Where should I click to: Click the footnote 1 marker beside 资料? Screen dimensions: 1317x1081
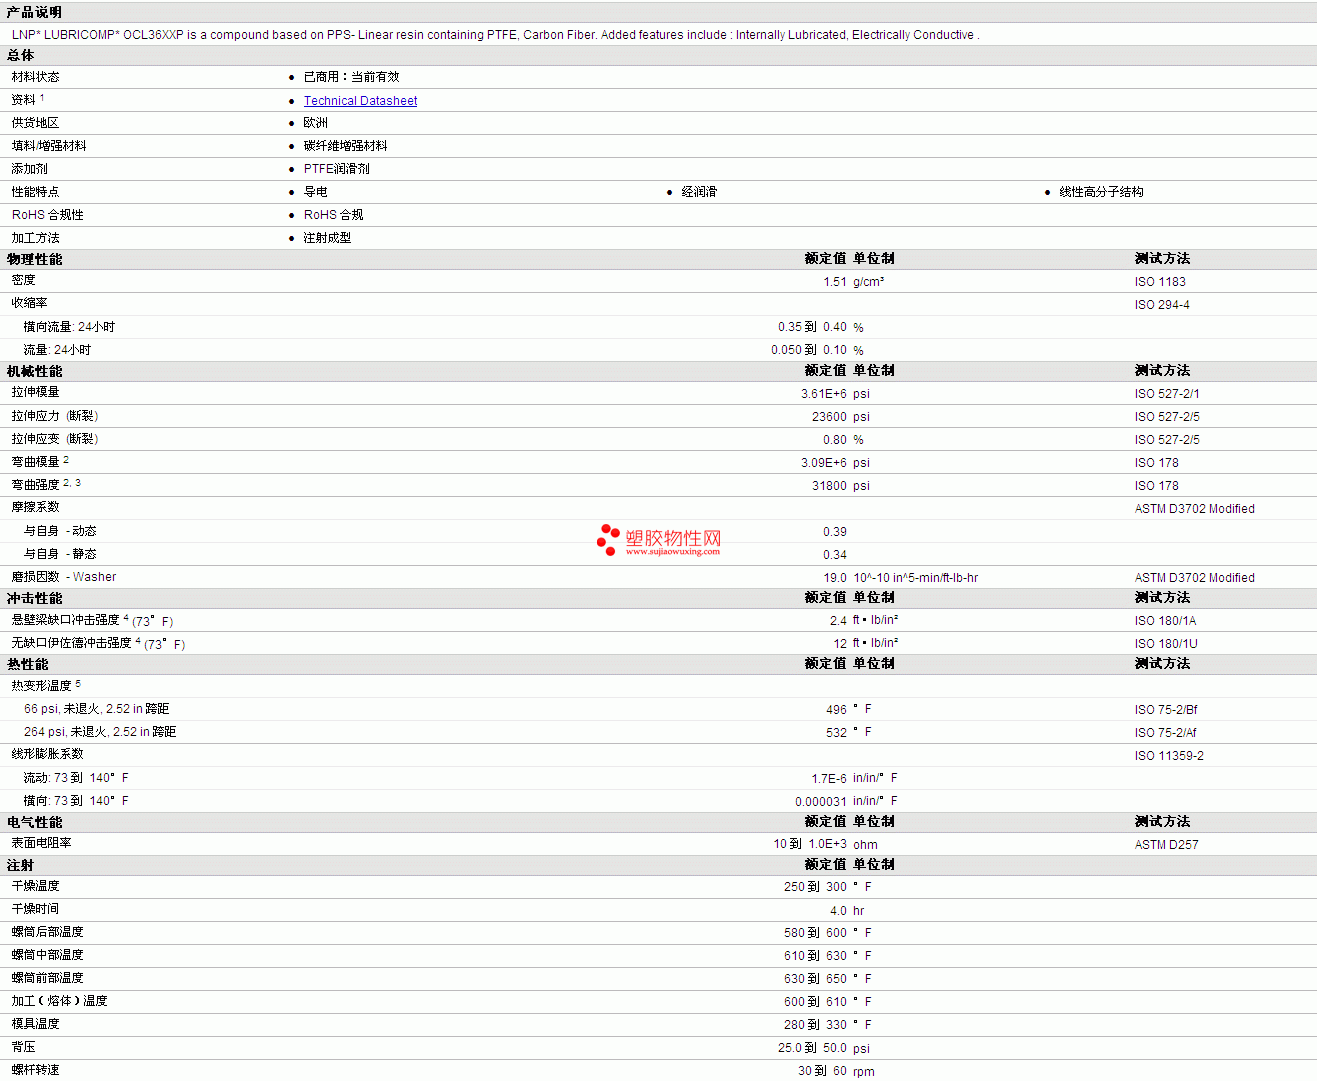[x=42, y=98]
